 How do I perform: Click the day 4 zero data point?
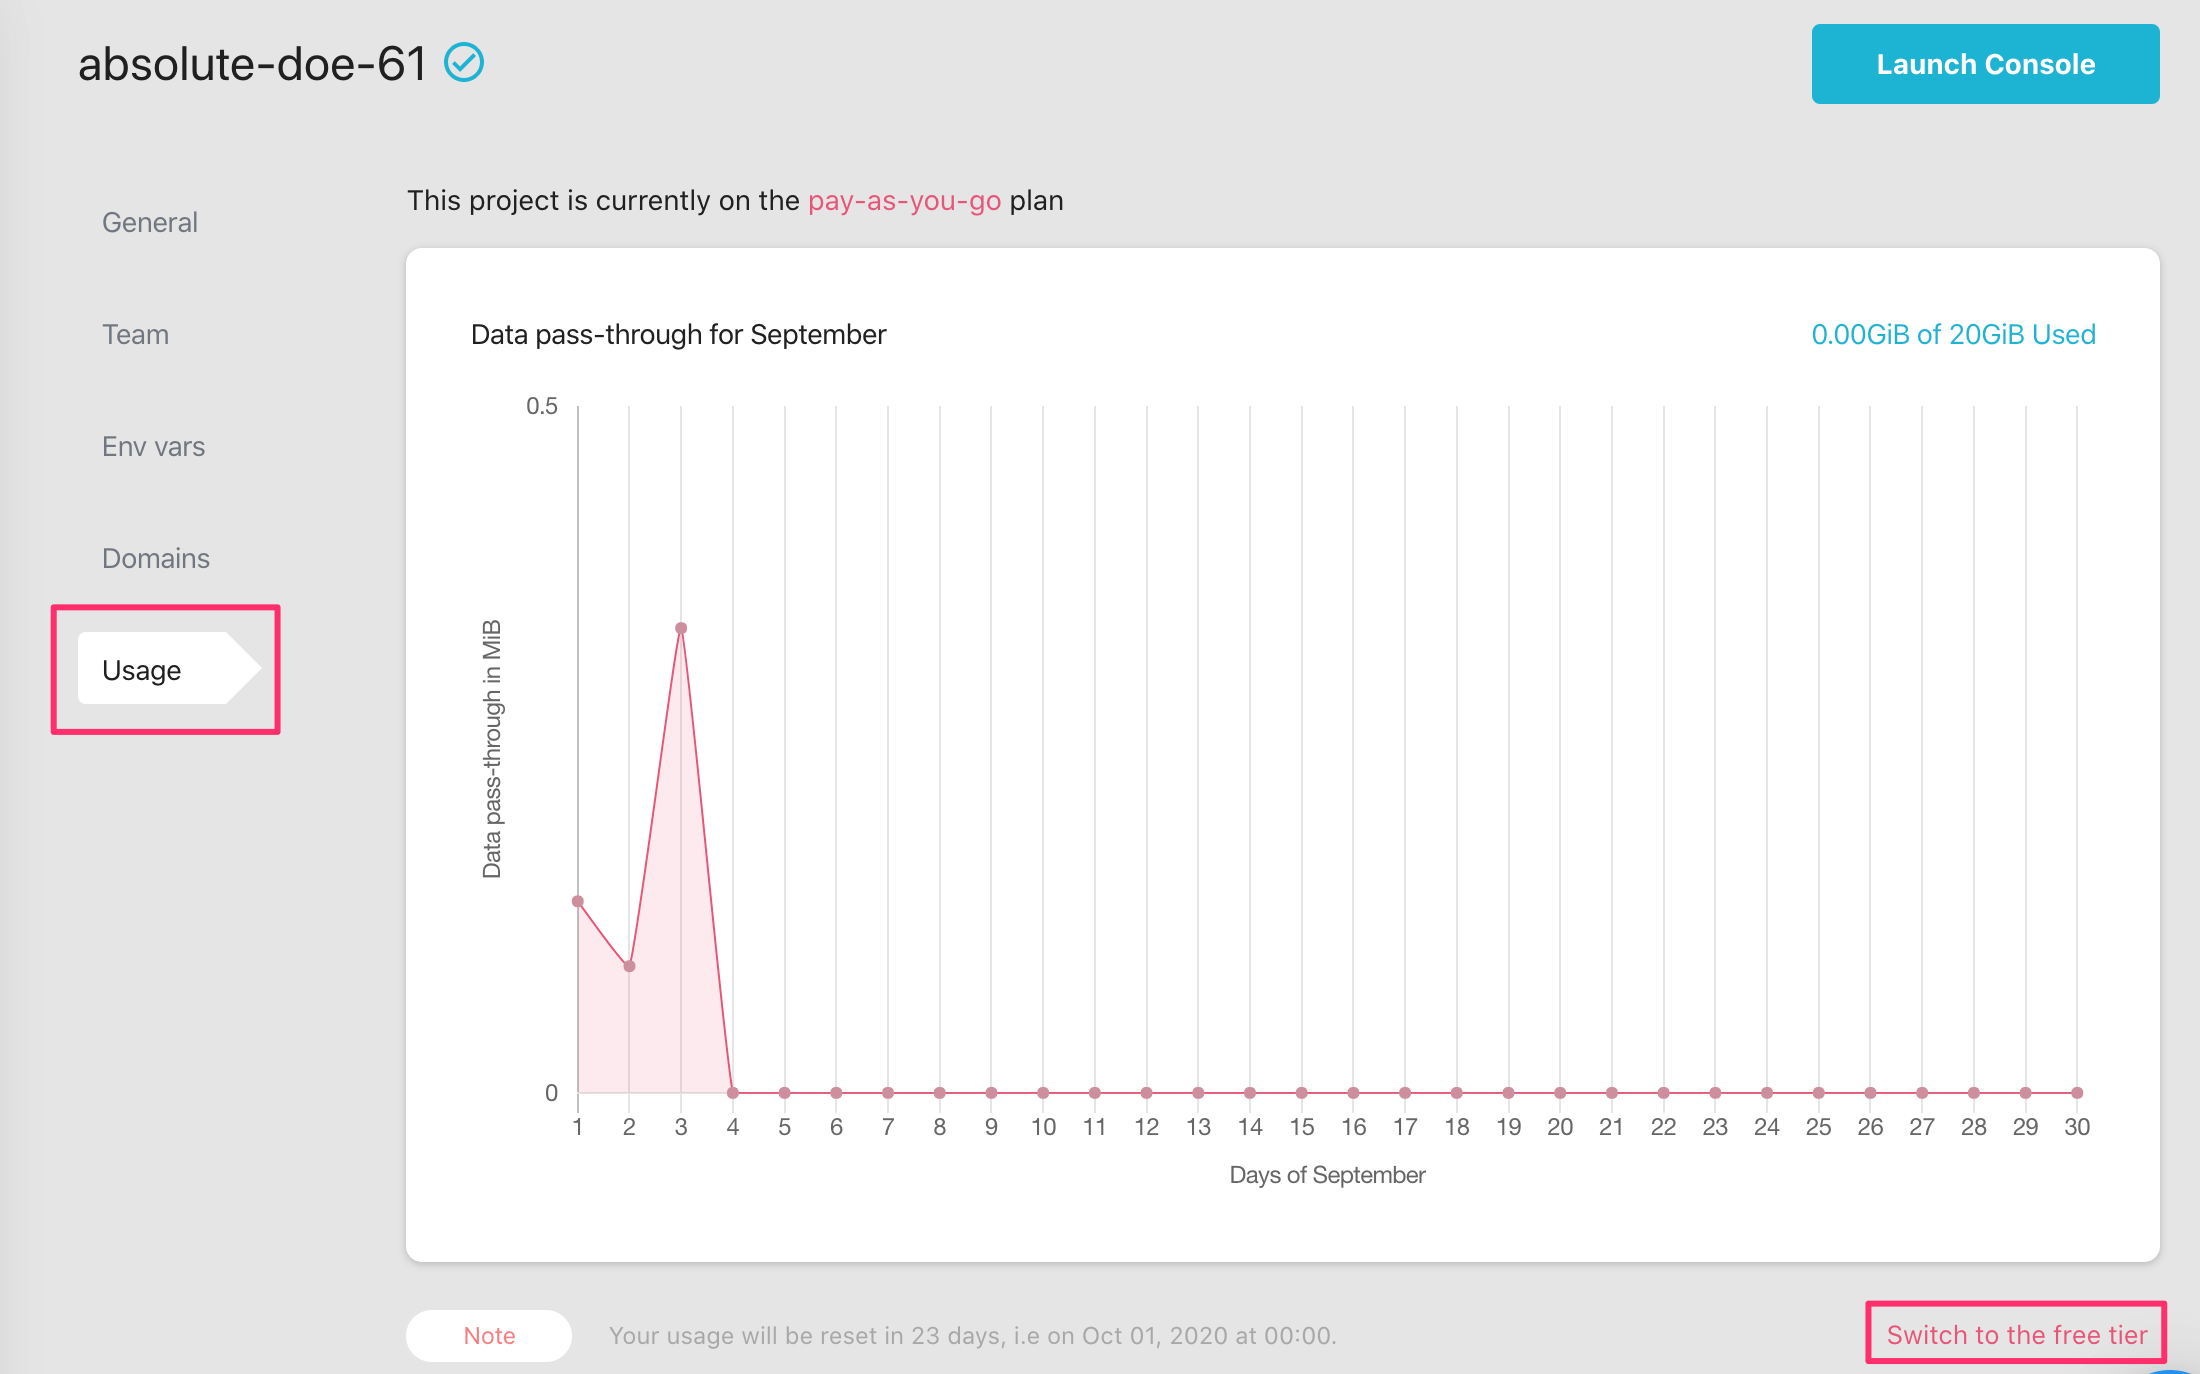point(733,1093)
